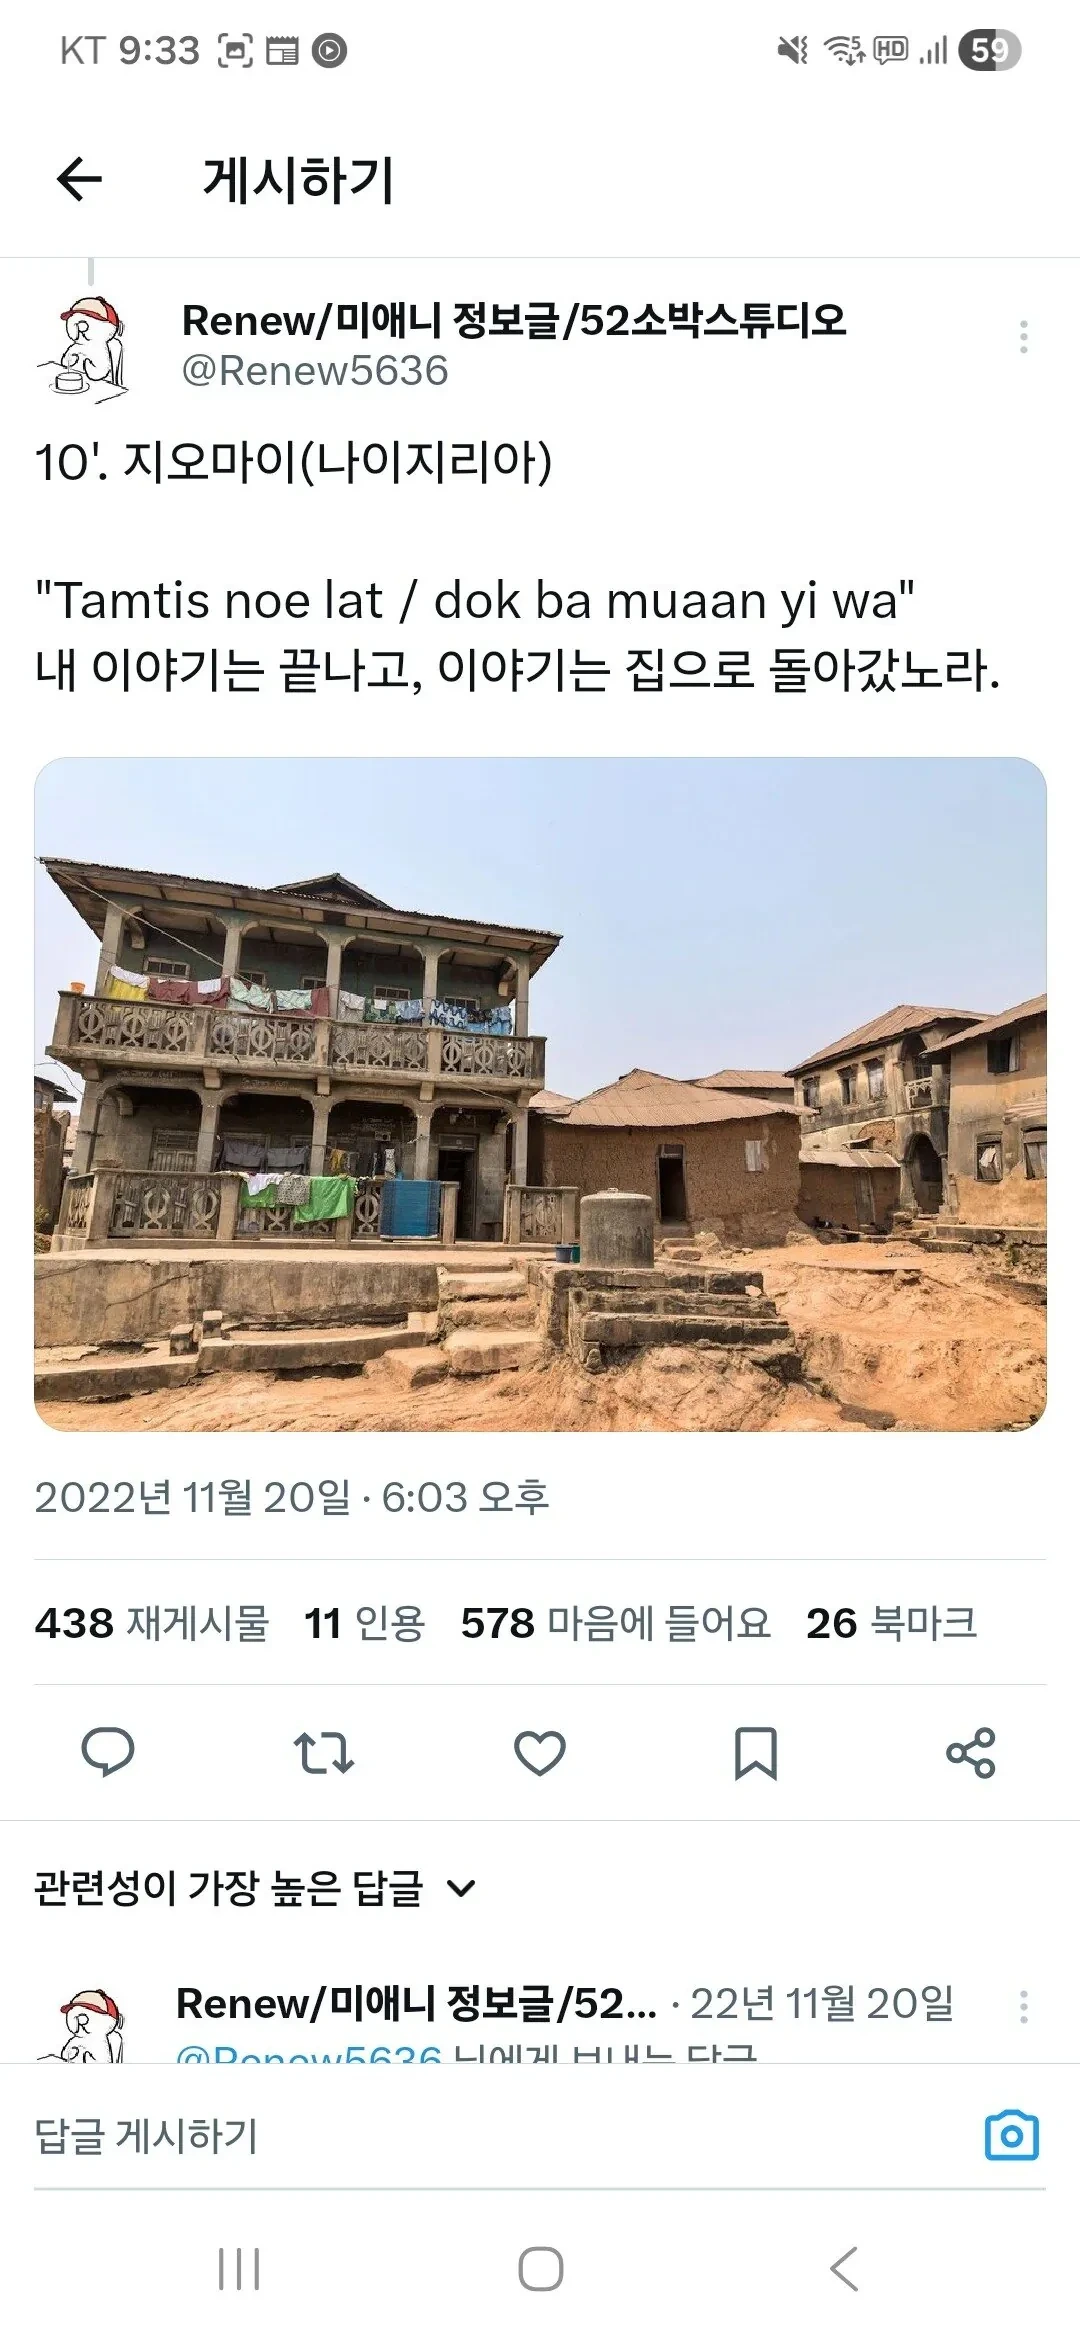
Task: Tap the Android home button
Action: coord(540,2269)
